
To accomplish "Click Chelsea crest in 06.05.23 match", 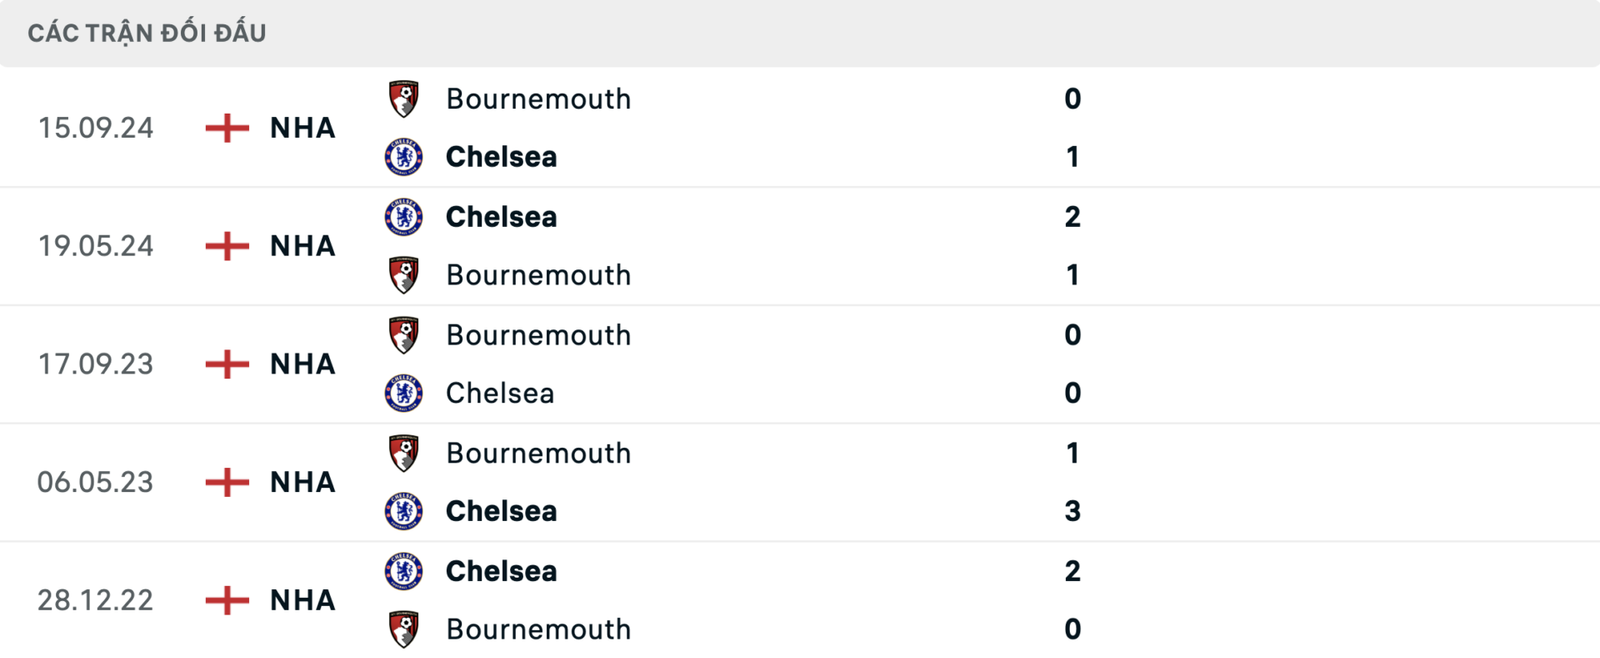I will point(404,511).
